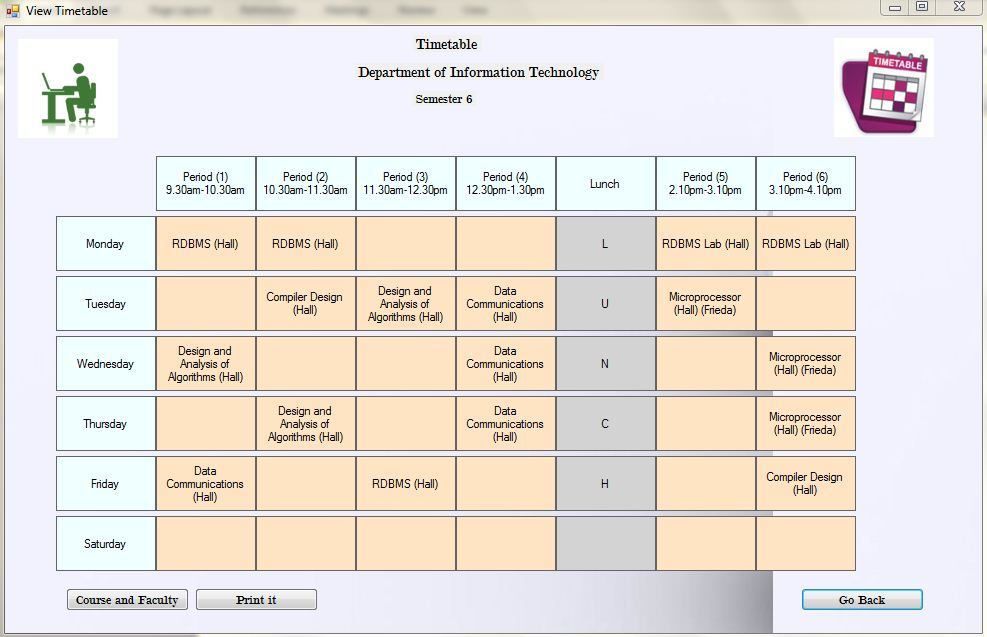Image resolution: width=987 pixels, height=637 pixels.
Task: Select Thursday Design and Analysis of Algorithms cell
Action: 305,424
